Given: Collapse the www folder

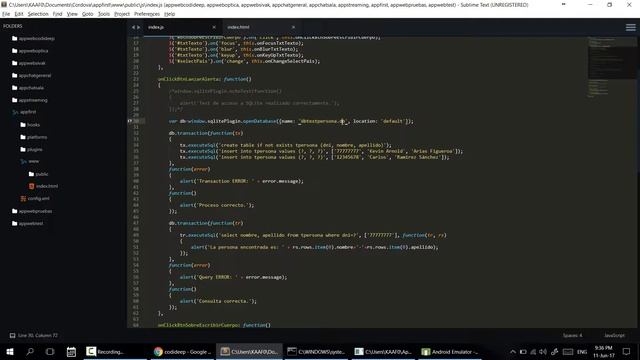Looking at the screenshot, I should tap(30, 161).
